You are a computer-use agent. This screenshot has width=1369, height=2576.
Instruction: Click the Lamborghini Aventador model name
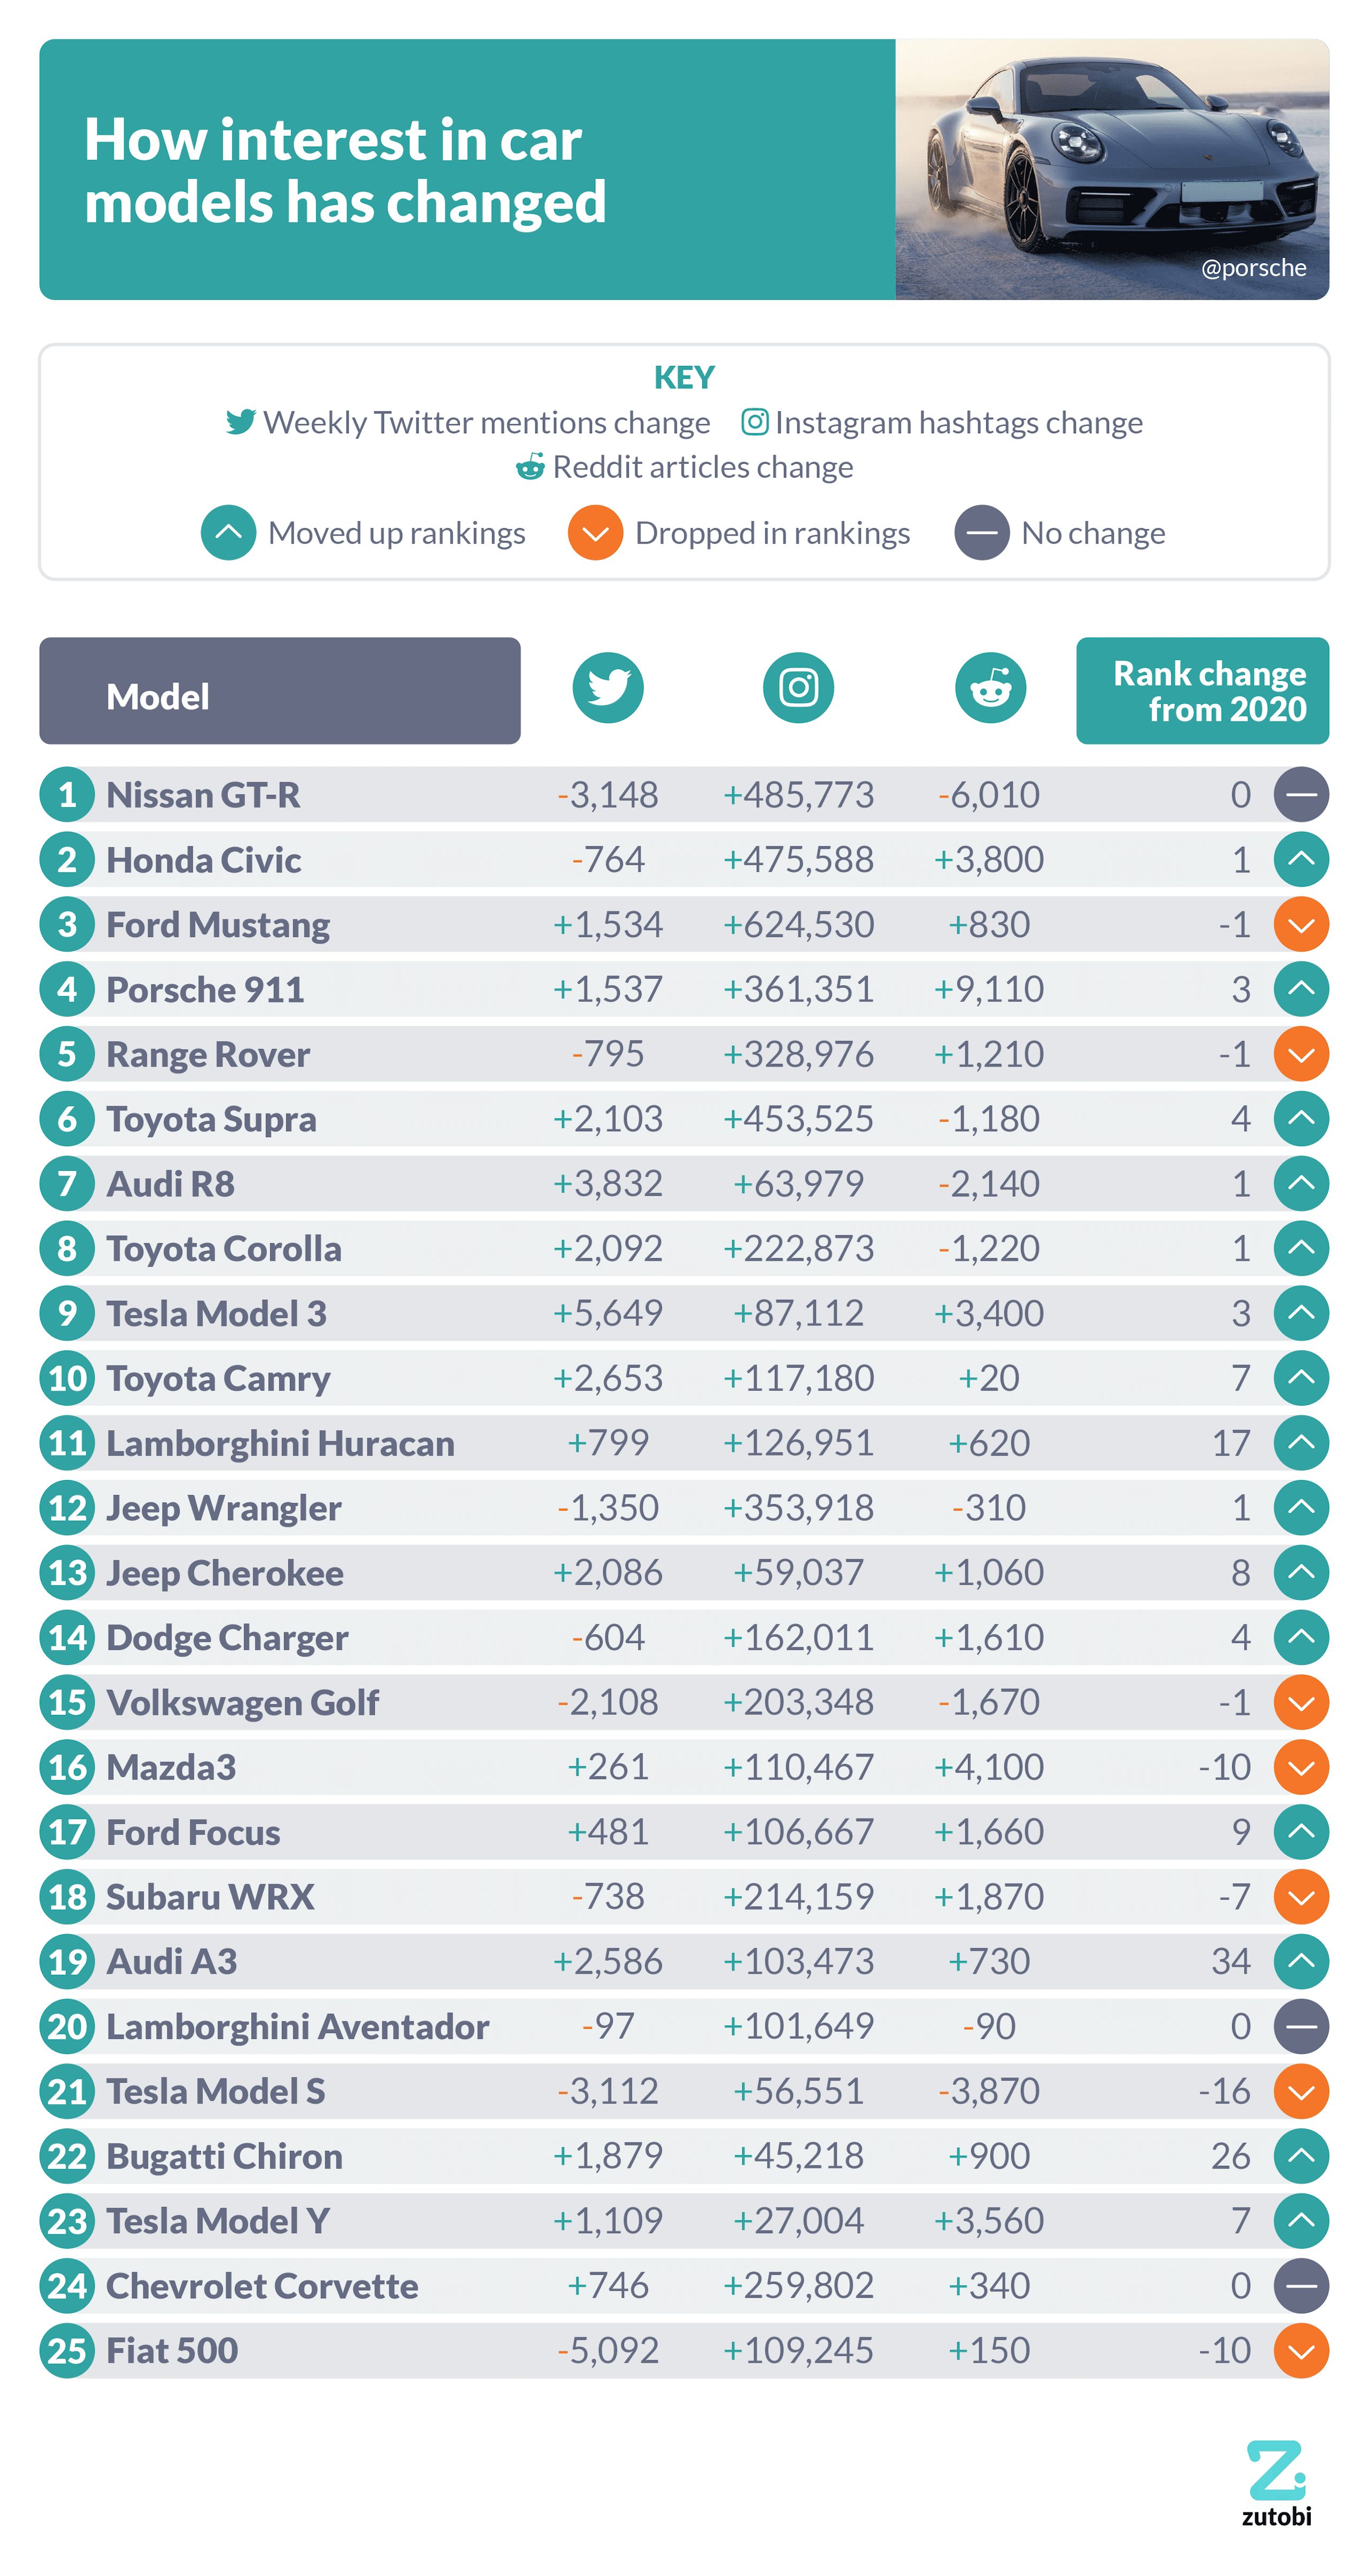(x=297, y=2026)
